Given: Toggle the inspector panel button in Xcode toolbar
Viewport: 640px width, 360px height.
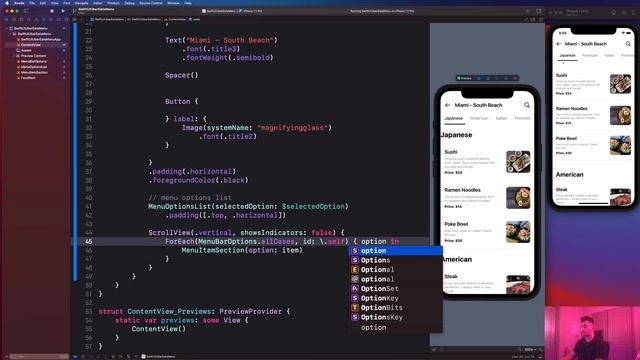Looking at the screenshot, I should [x=539, y=11].
